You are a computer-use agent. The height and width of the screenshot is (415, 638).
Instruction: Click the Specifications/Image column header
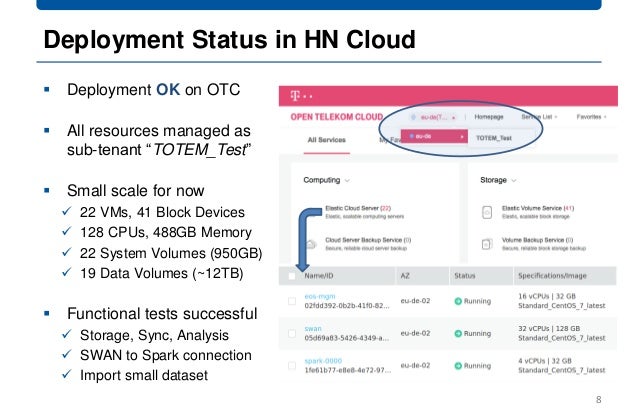552,276
